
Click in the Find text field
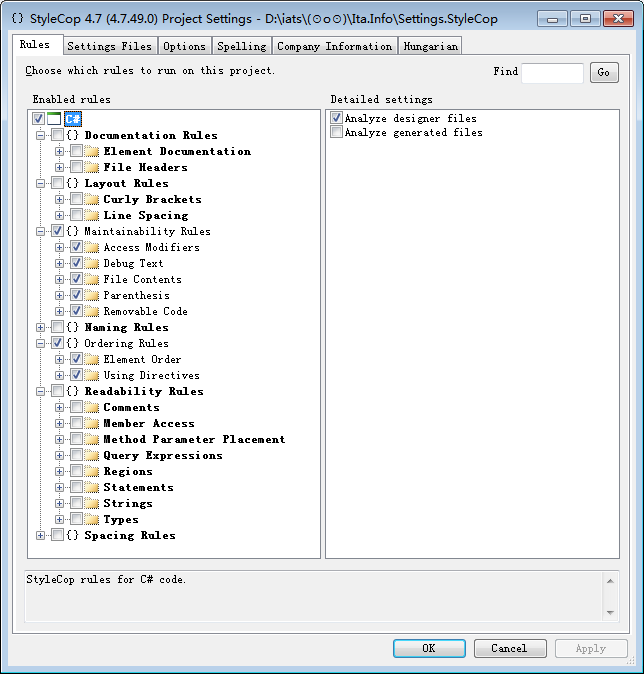point(552,73)
